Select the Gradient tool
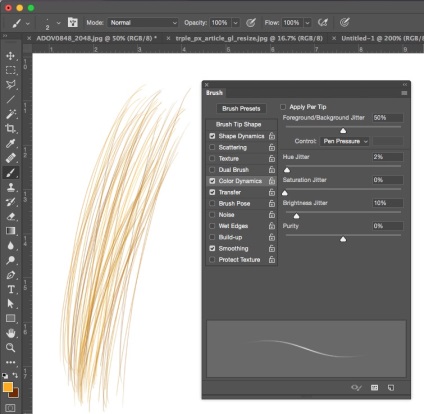 pyautogui.click(x=10, y=231)
